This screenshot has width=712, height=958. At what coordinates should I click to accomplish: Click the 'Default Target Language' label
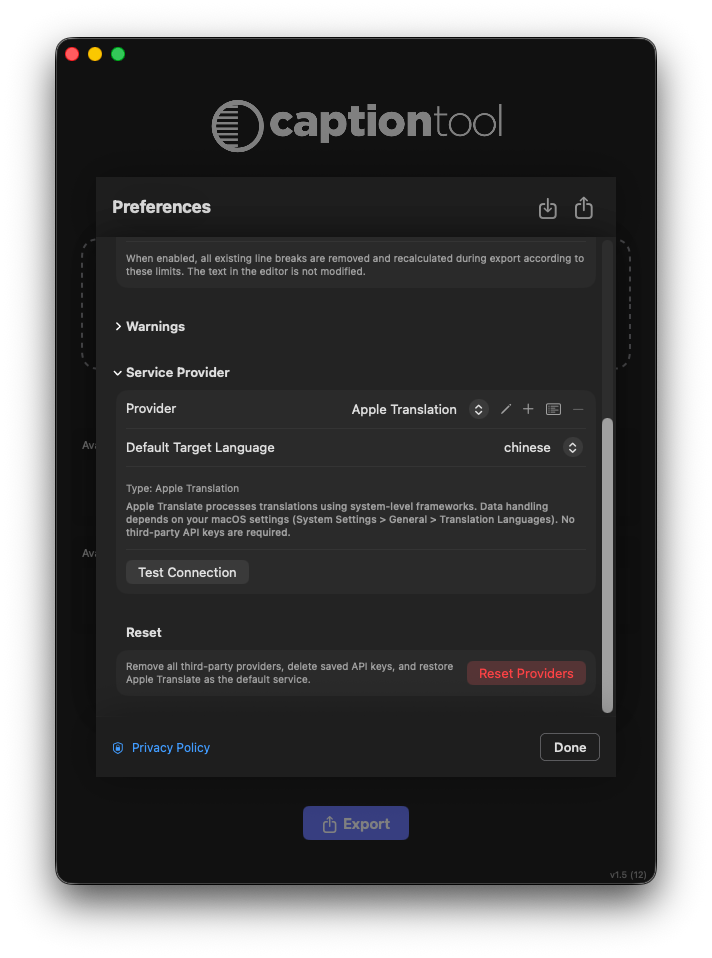click(200, 448)
